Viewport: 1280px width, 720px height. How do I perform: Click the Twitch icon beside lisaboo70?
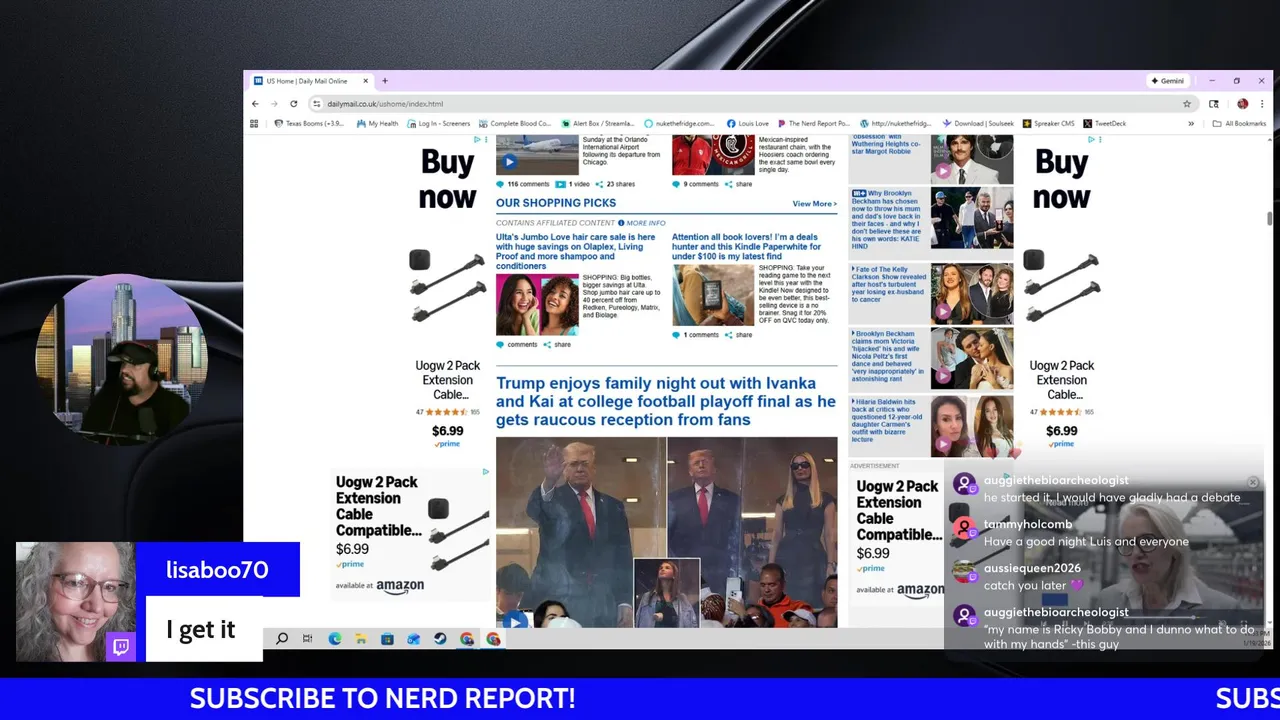pos(120,646)
